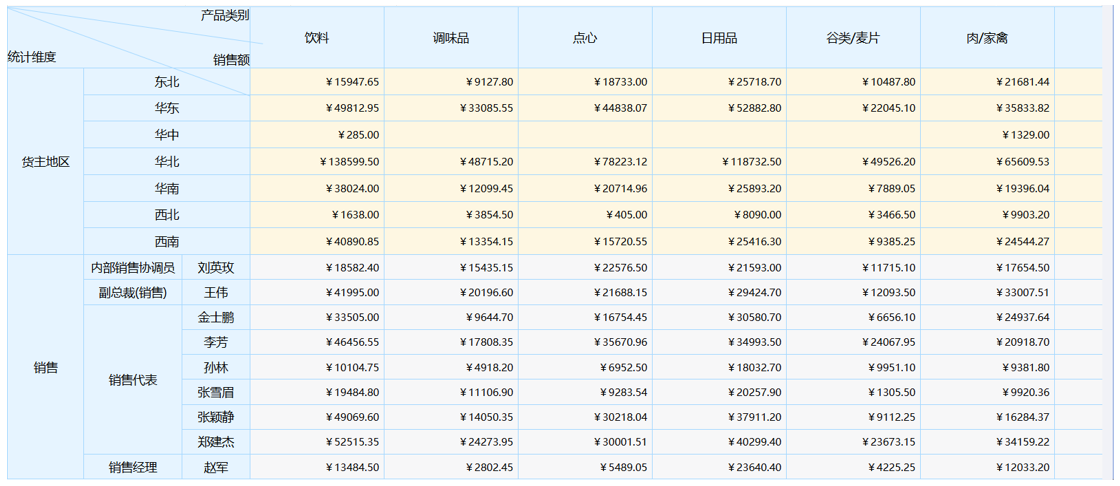Select the 日用品 column header
Screen dimensions: 1120x486
point(719,38)
